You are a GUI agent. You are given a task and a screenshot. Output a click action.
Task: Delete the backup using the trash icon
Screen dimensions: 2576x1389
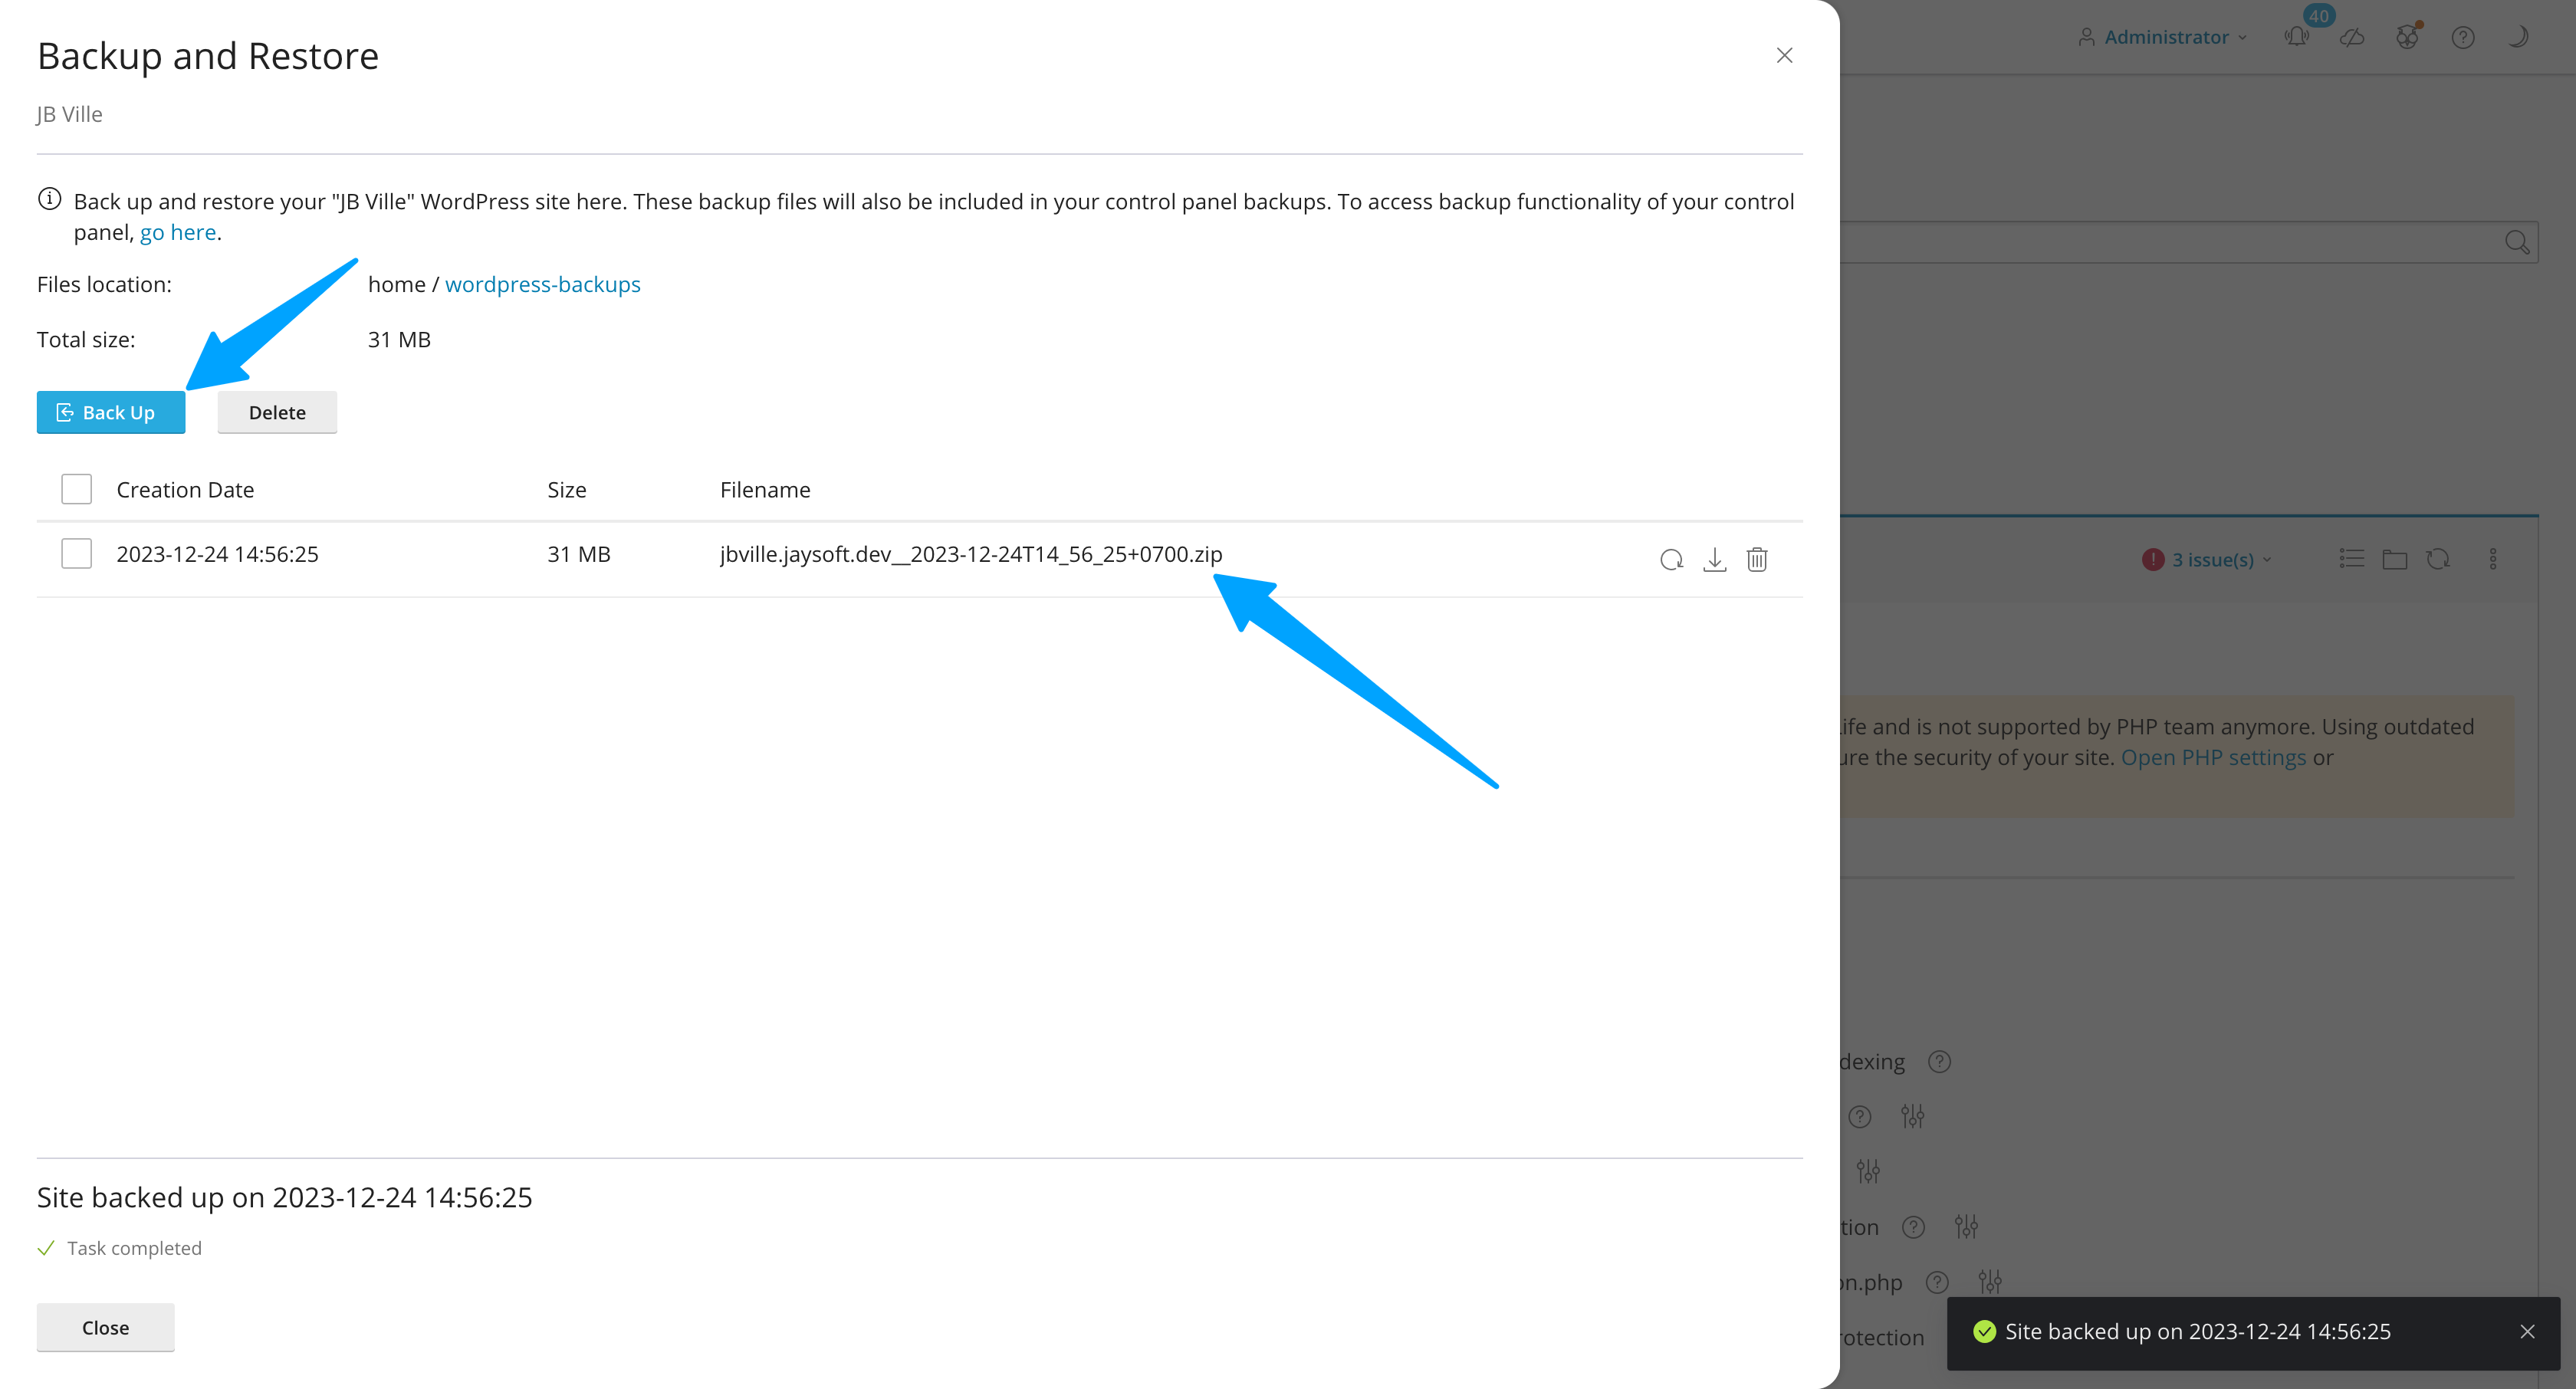pyautogui.click(x=1757, y=559)
